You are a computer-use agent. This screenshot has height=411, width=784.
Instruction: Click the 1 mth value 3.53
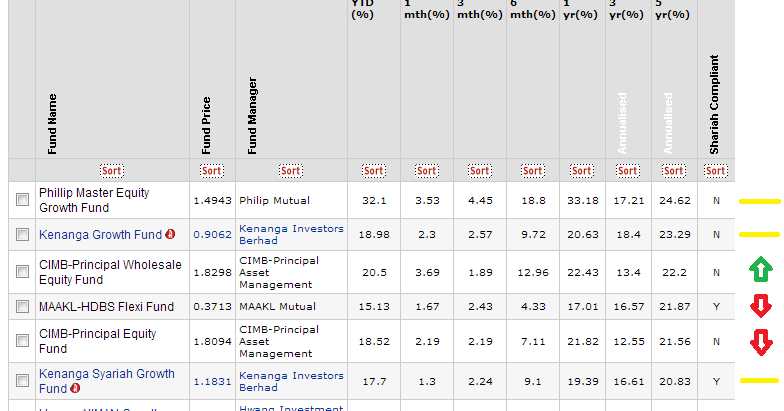tap(427, 200)
